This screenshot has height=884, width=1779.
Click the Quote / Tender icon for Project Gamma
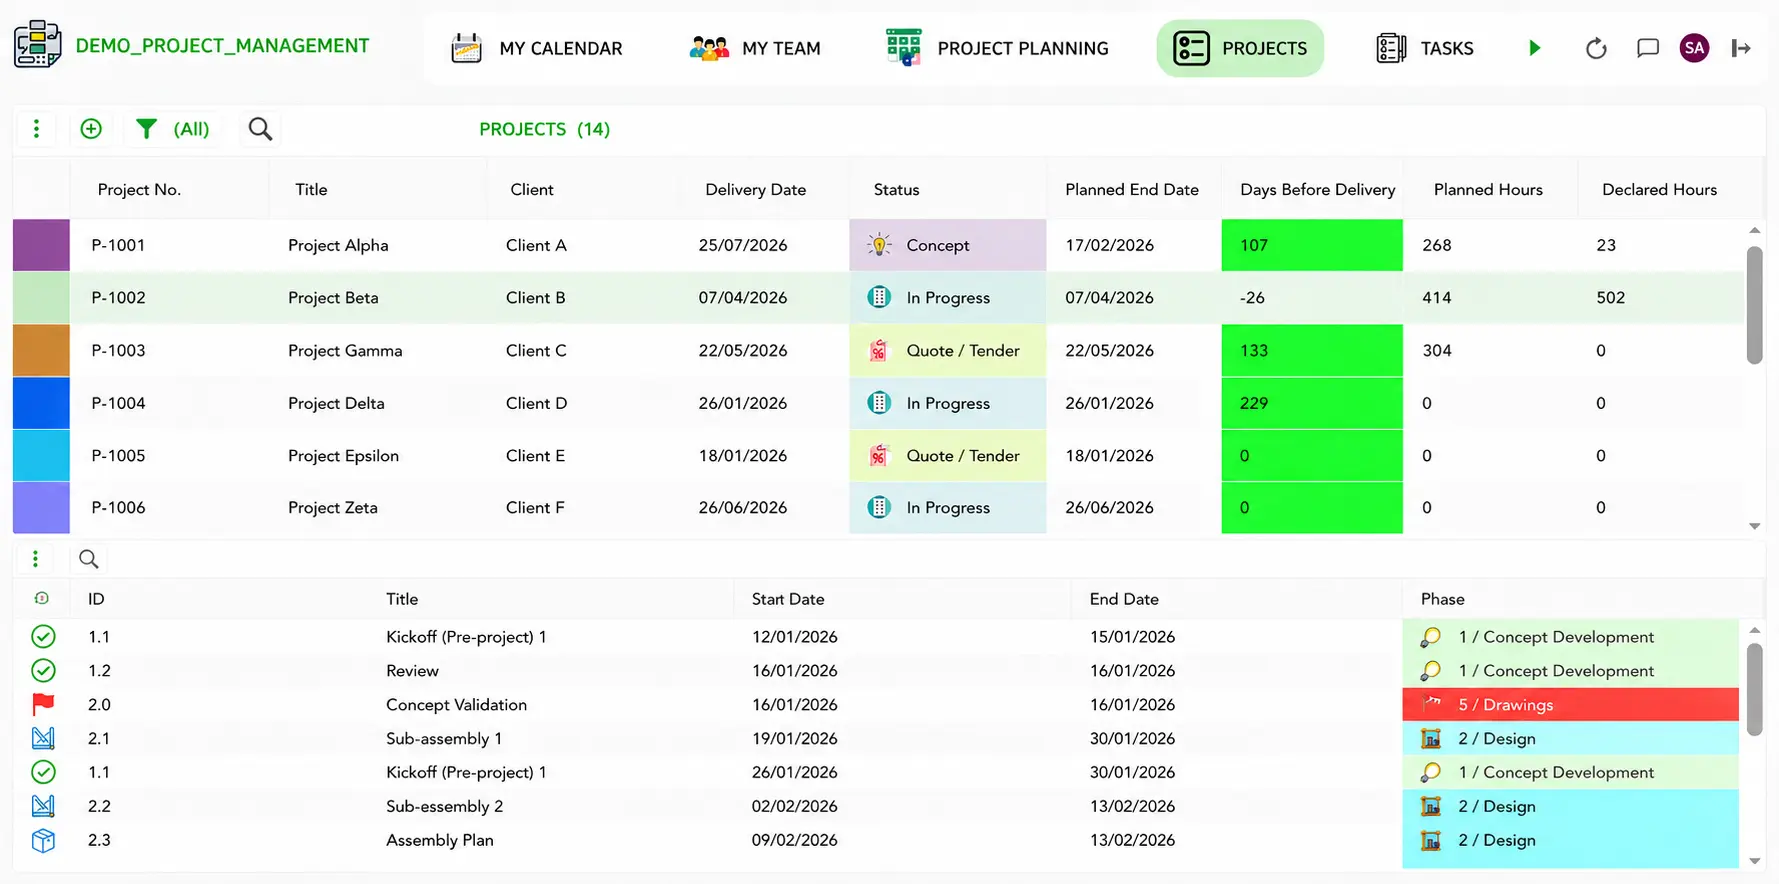point(879,350)
